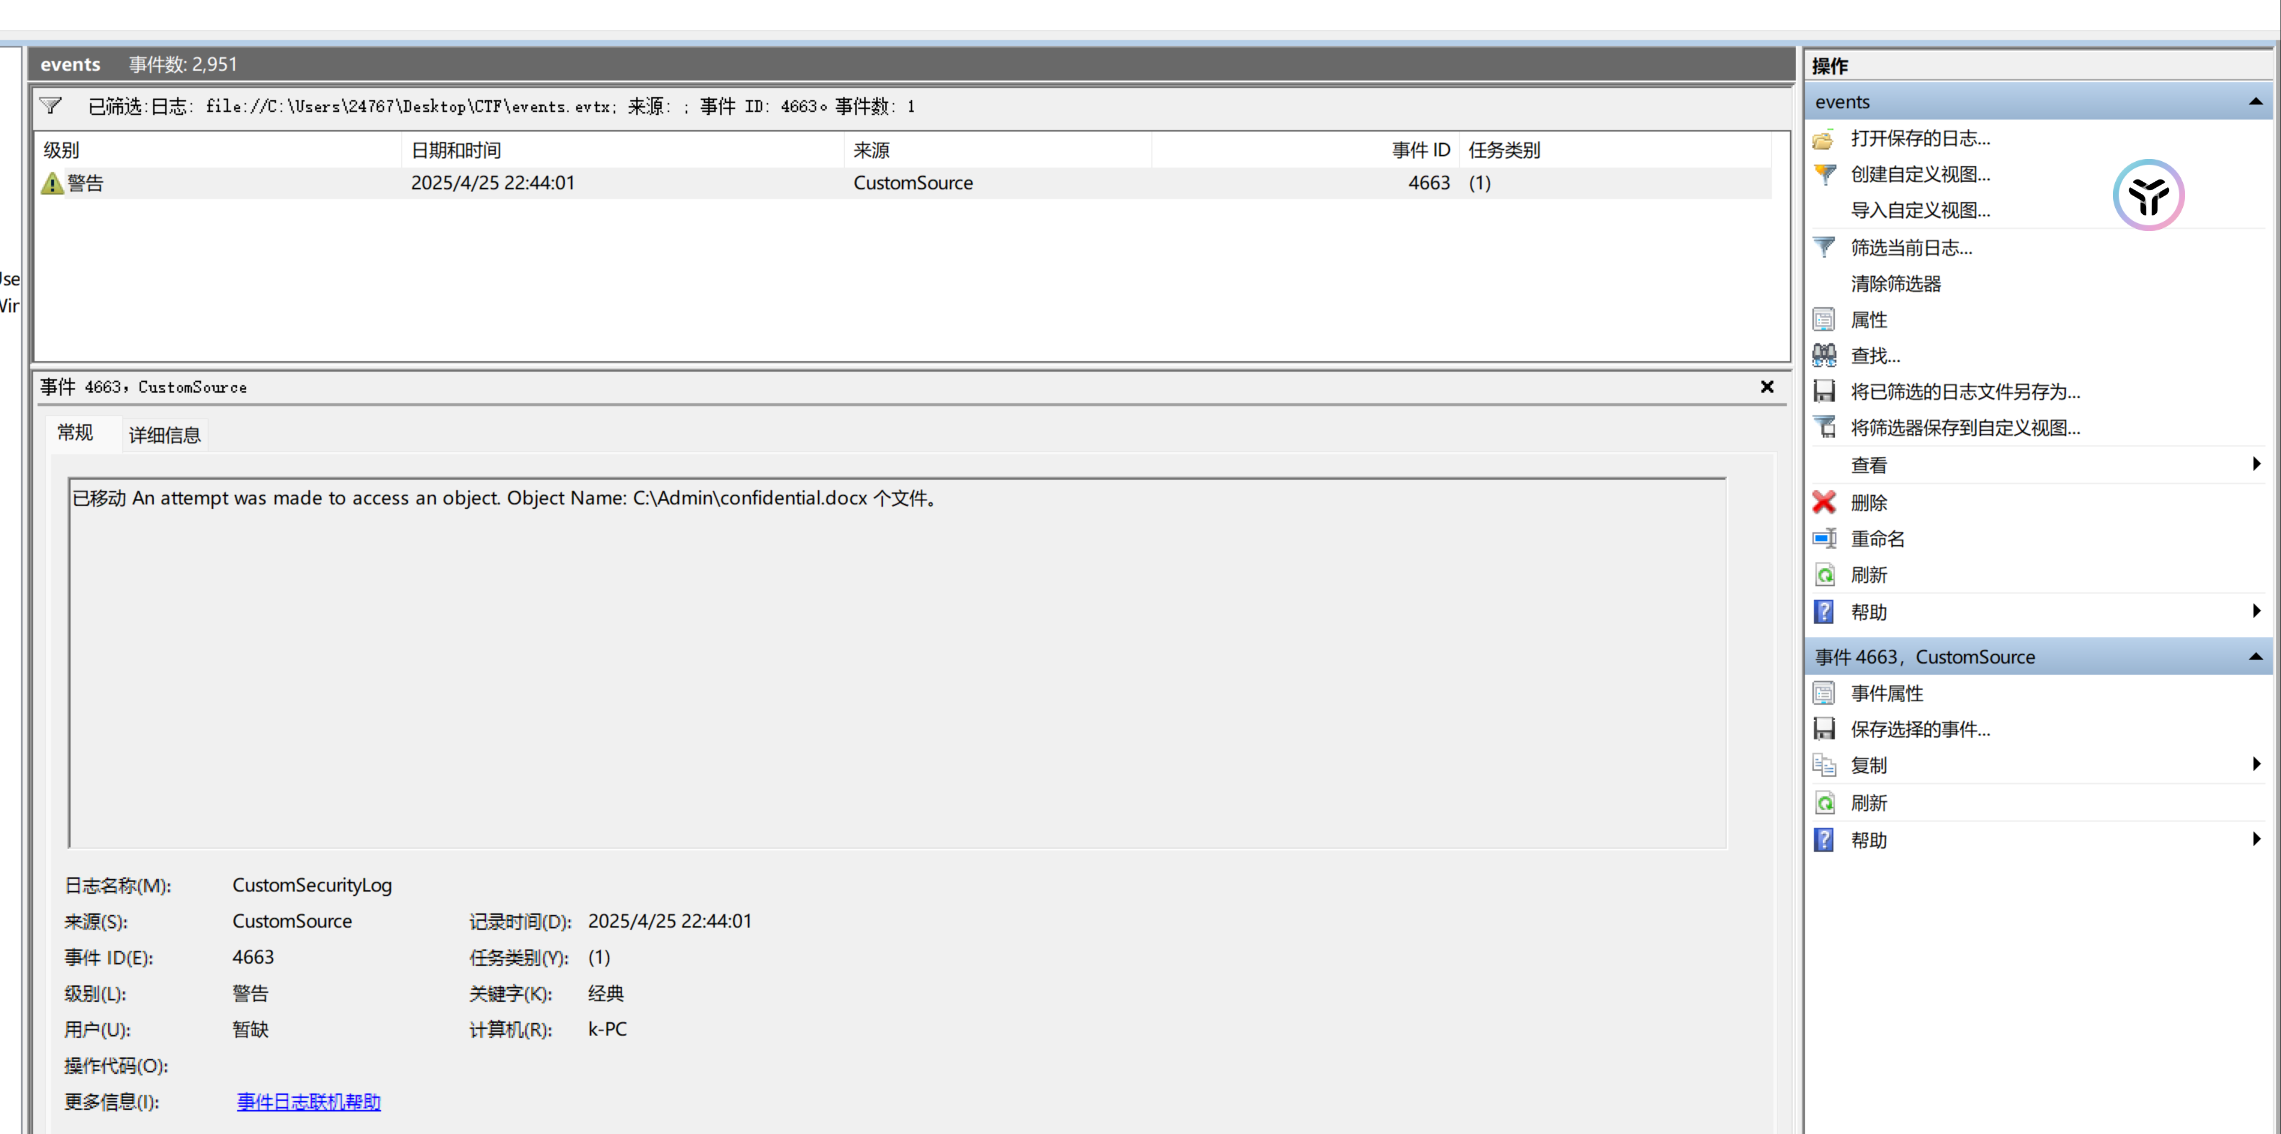The width and height of the screenshot is (2281, 1134).
Task: Click the event properties icon
Action: (x=1824, y=693)
